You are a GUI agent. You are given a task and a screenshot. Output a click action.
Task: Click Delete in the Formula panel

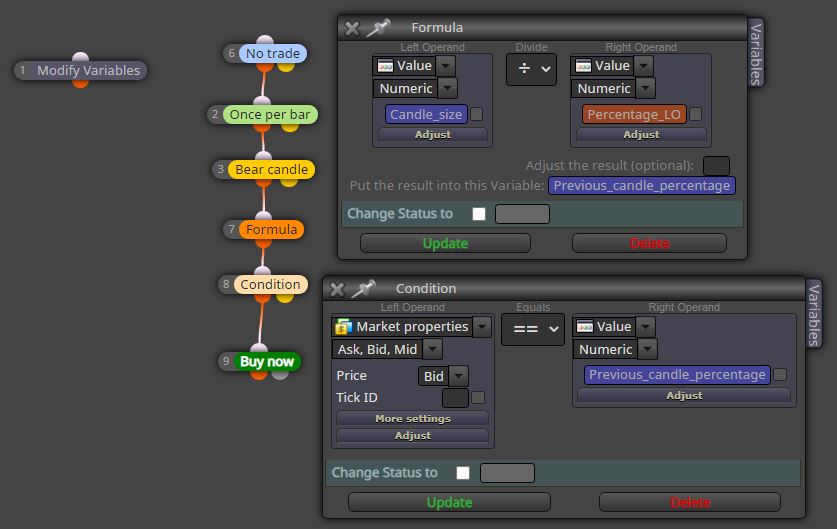pyautogui.click(x=649, y=243)
